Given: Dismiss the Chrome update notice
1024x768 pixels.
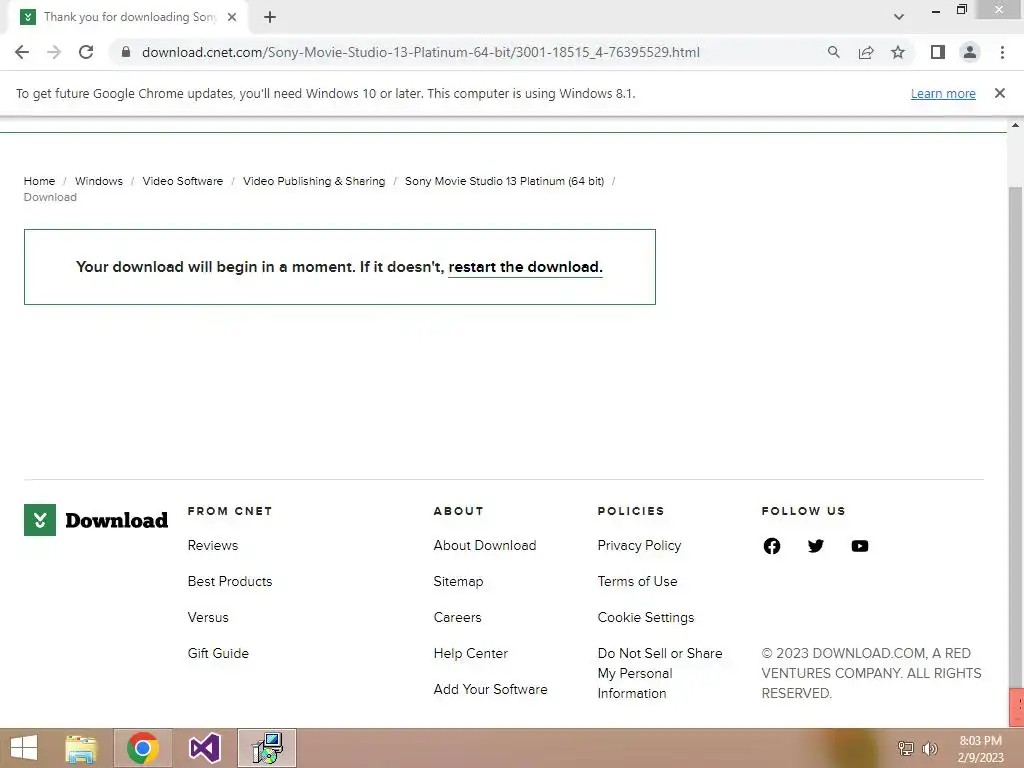Looking at the screenshot, I should pos(1000,93).
